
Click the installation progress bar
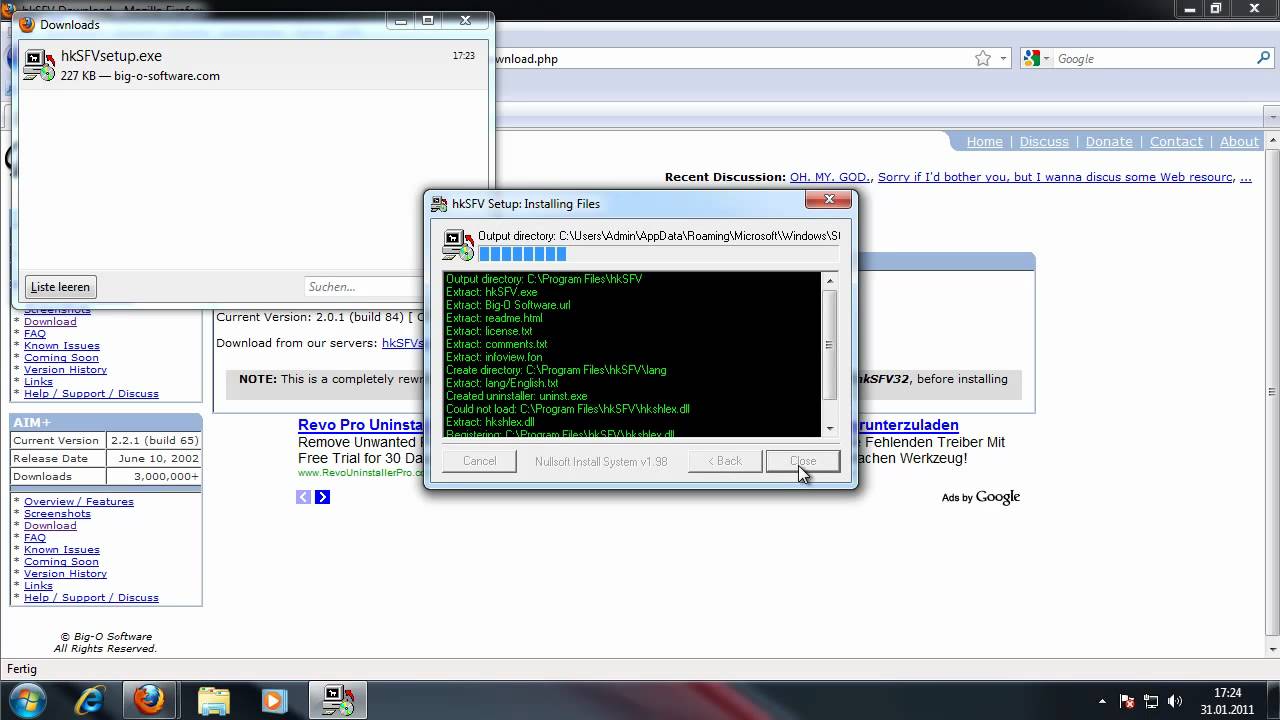click(x=658, y=255)
